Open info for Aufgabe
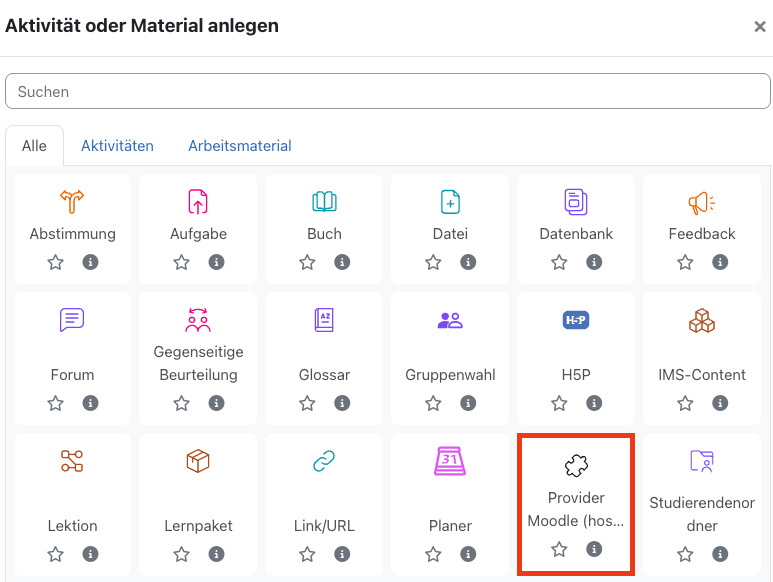This screenshot has width=773, height=582. click(x=216, y=262)
